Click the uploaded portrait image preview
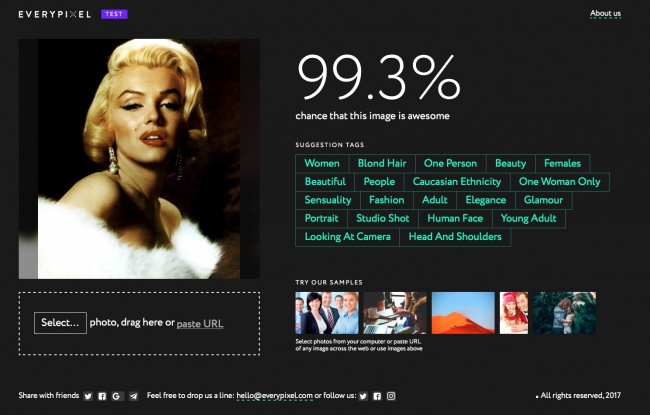The image size is (650, 415). point(139,158)
